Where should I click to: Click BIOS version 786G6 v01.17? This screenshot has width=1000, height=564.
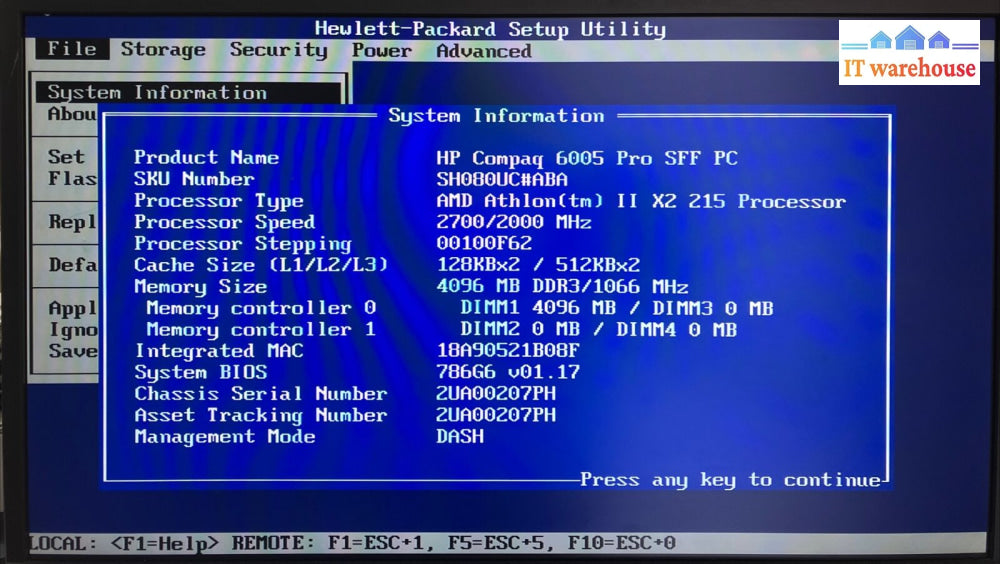pyautogui.click(x=508, y=372)
